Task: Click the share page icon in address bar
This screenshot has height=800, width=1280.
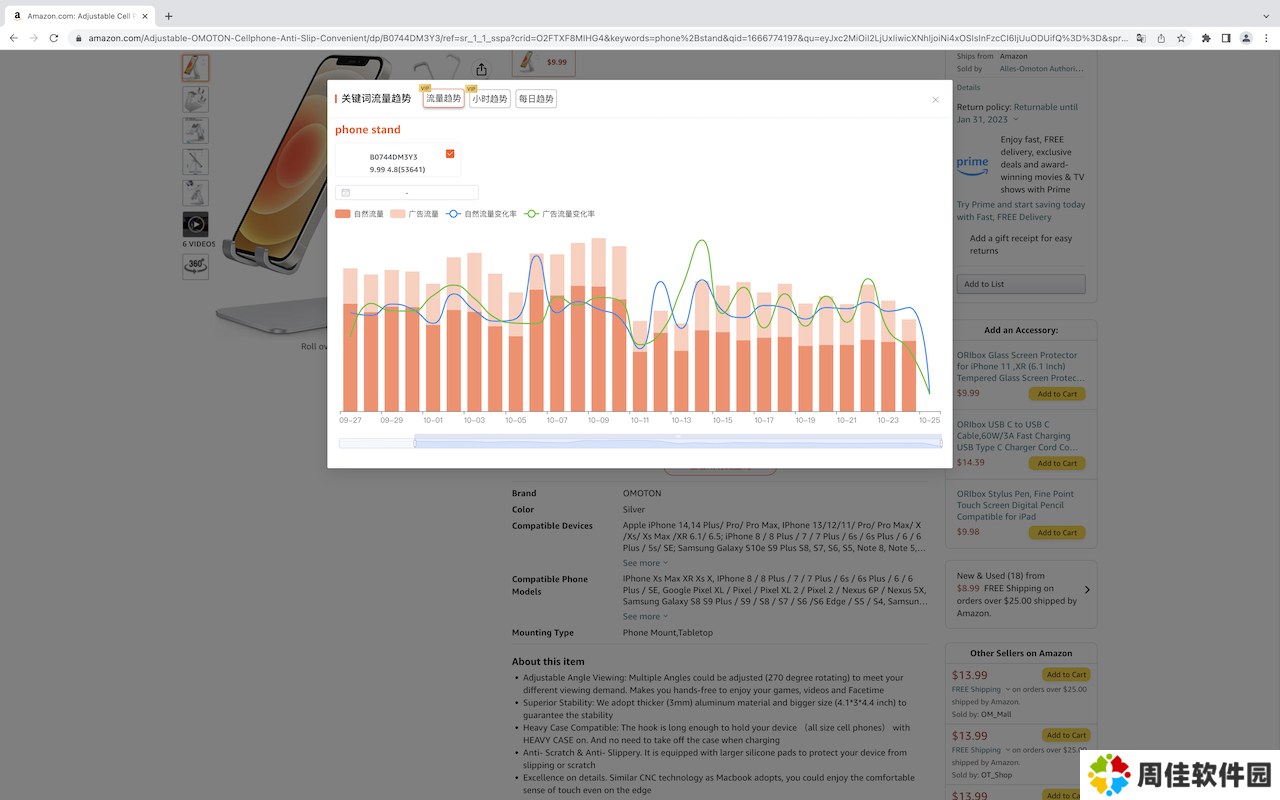Action: coord(1161,38)
